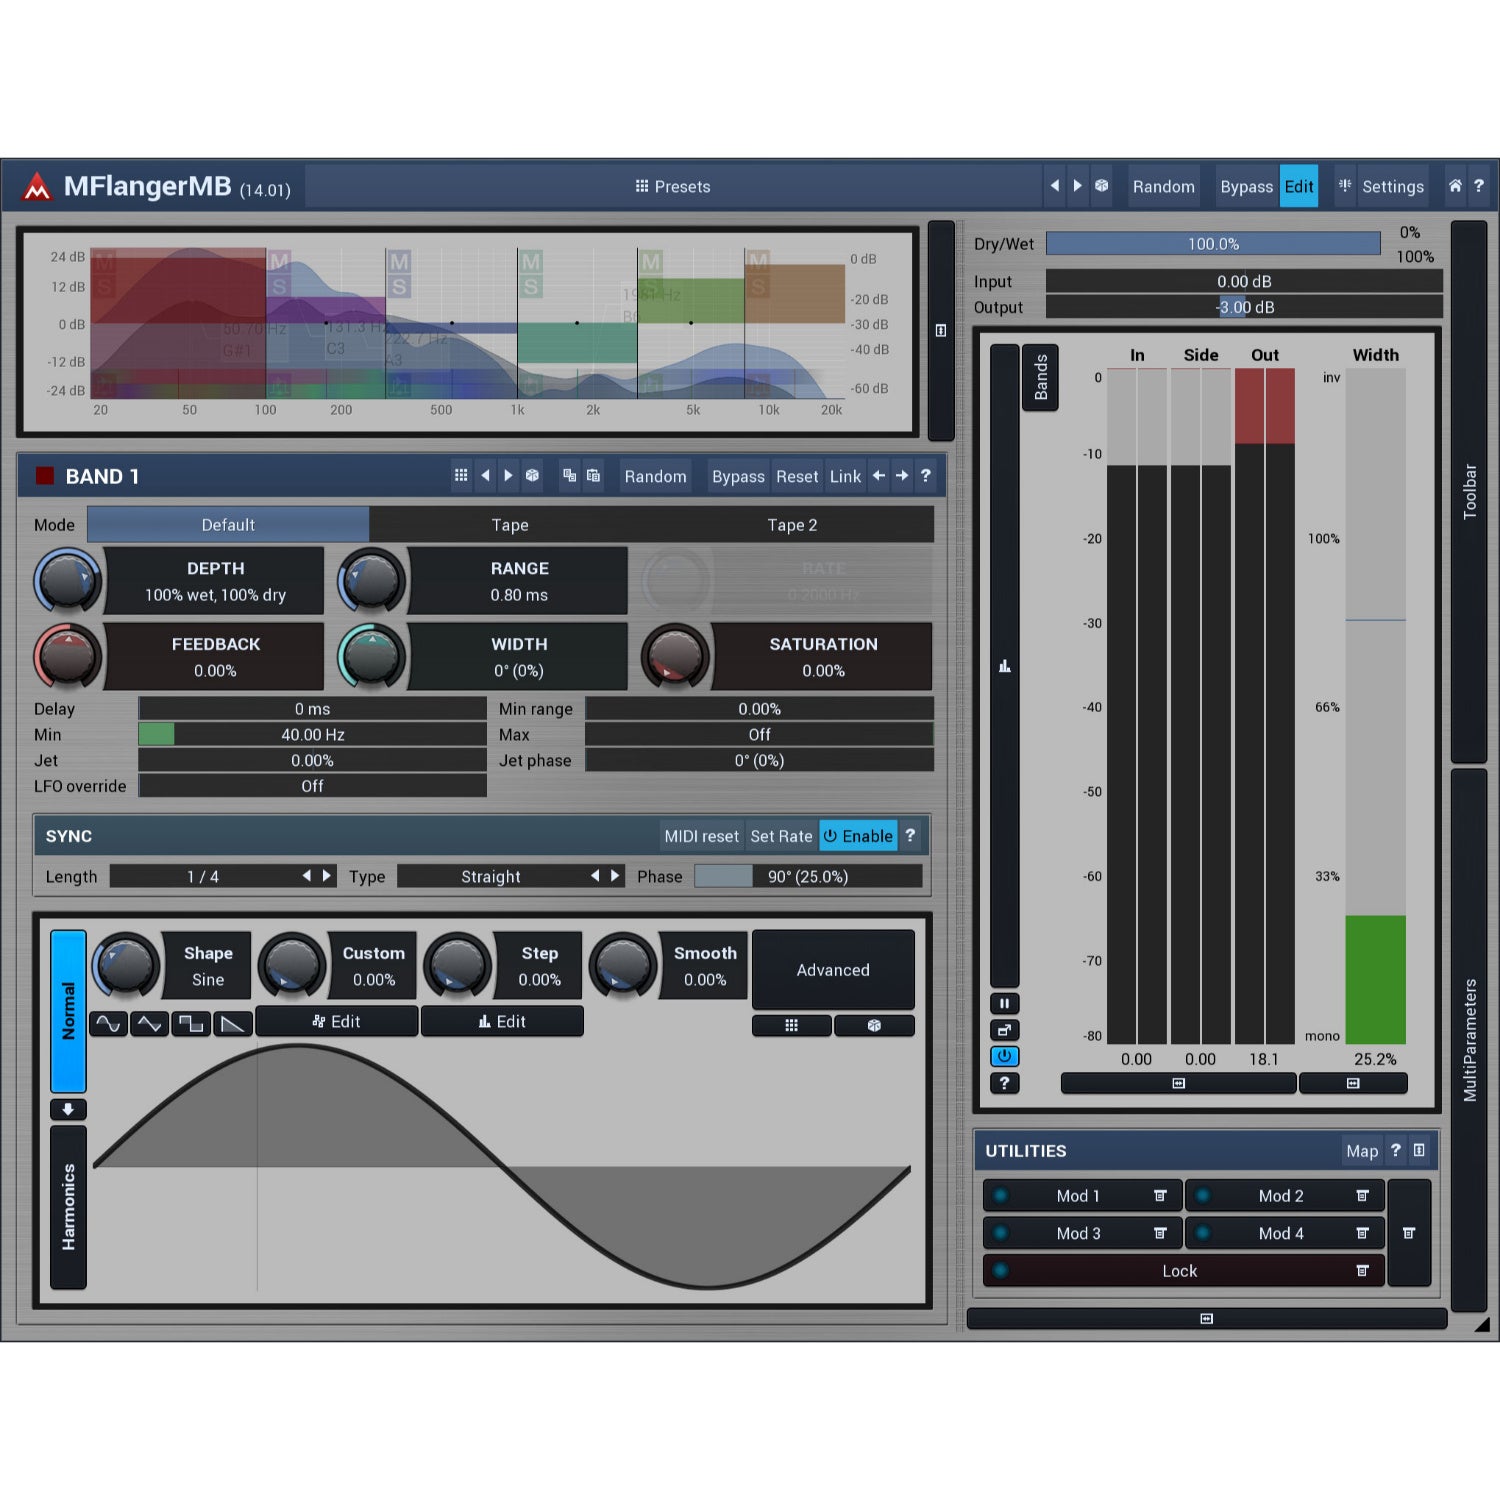Increase sync Length with right arrow
This screenshot has height=1500, width=1500.
tap(326, 876)
